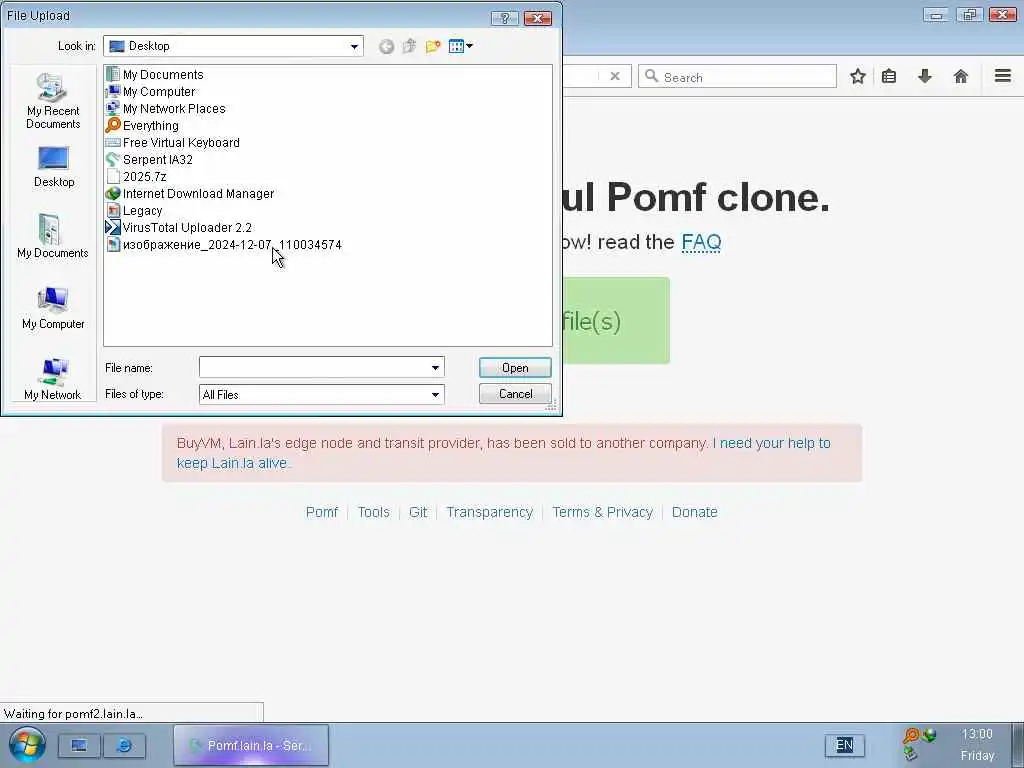Click the Open button
This screenshot has width=1024, height=768.
515,368
